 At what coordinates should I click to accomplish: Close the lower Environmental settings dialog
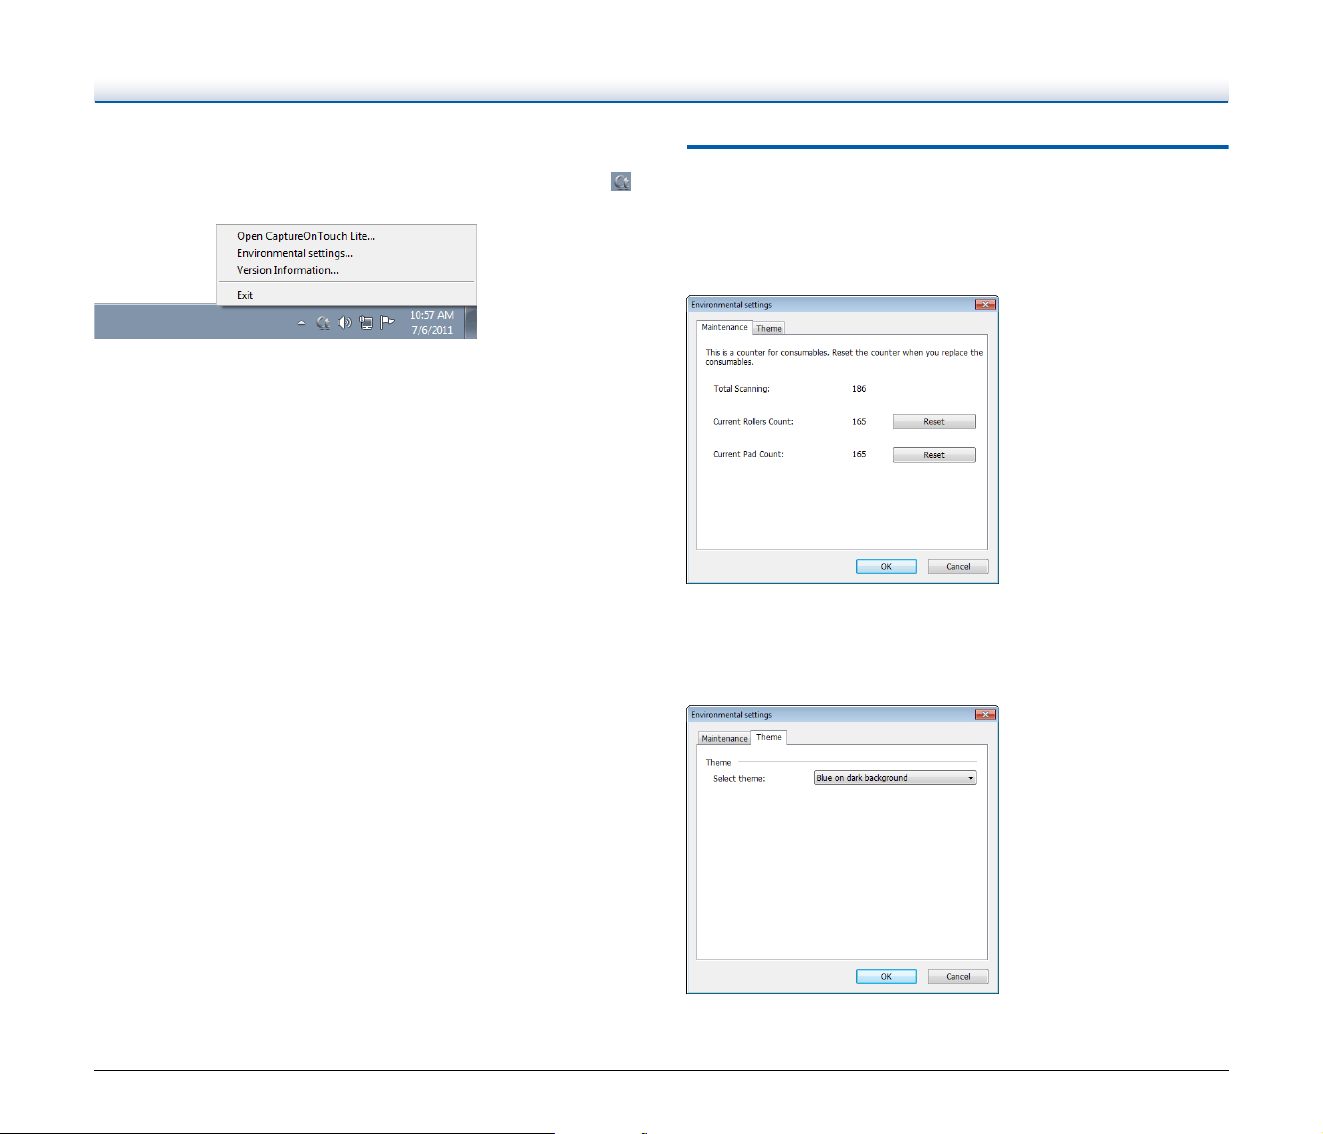[985, 714]
